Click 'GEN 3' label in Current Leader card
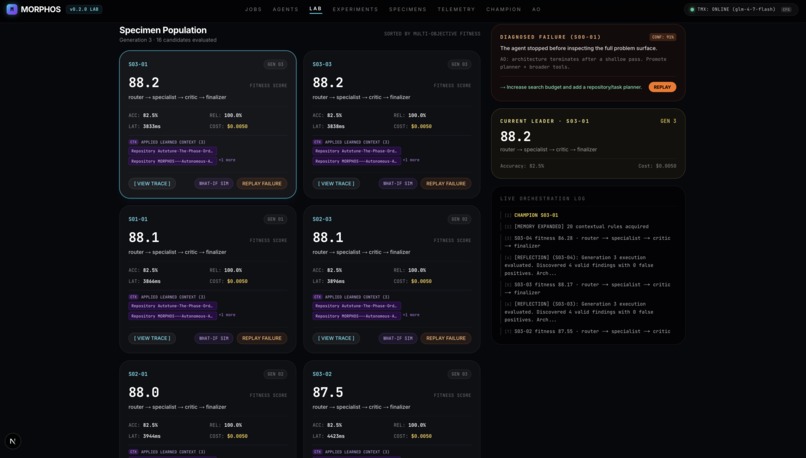 [668, 121]
